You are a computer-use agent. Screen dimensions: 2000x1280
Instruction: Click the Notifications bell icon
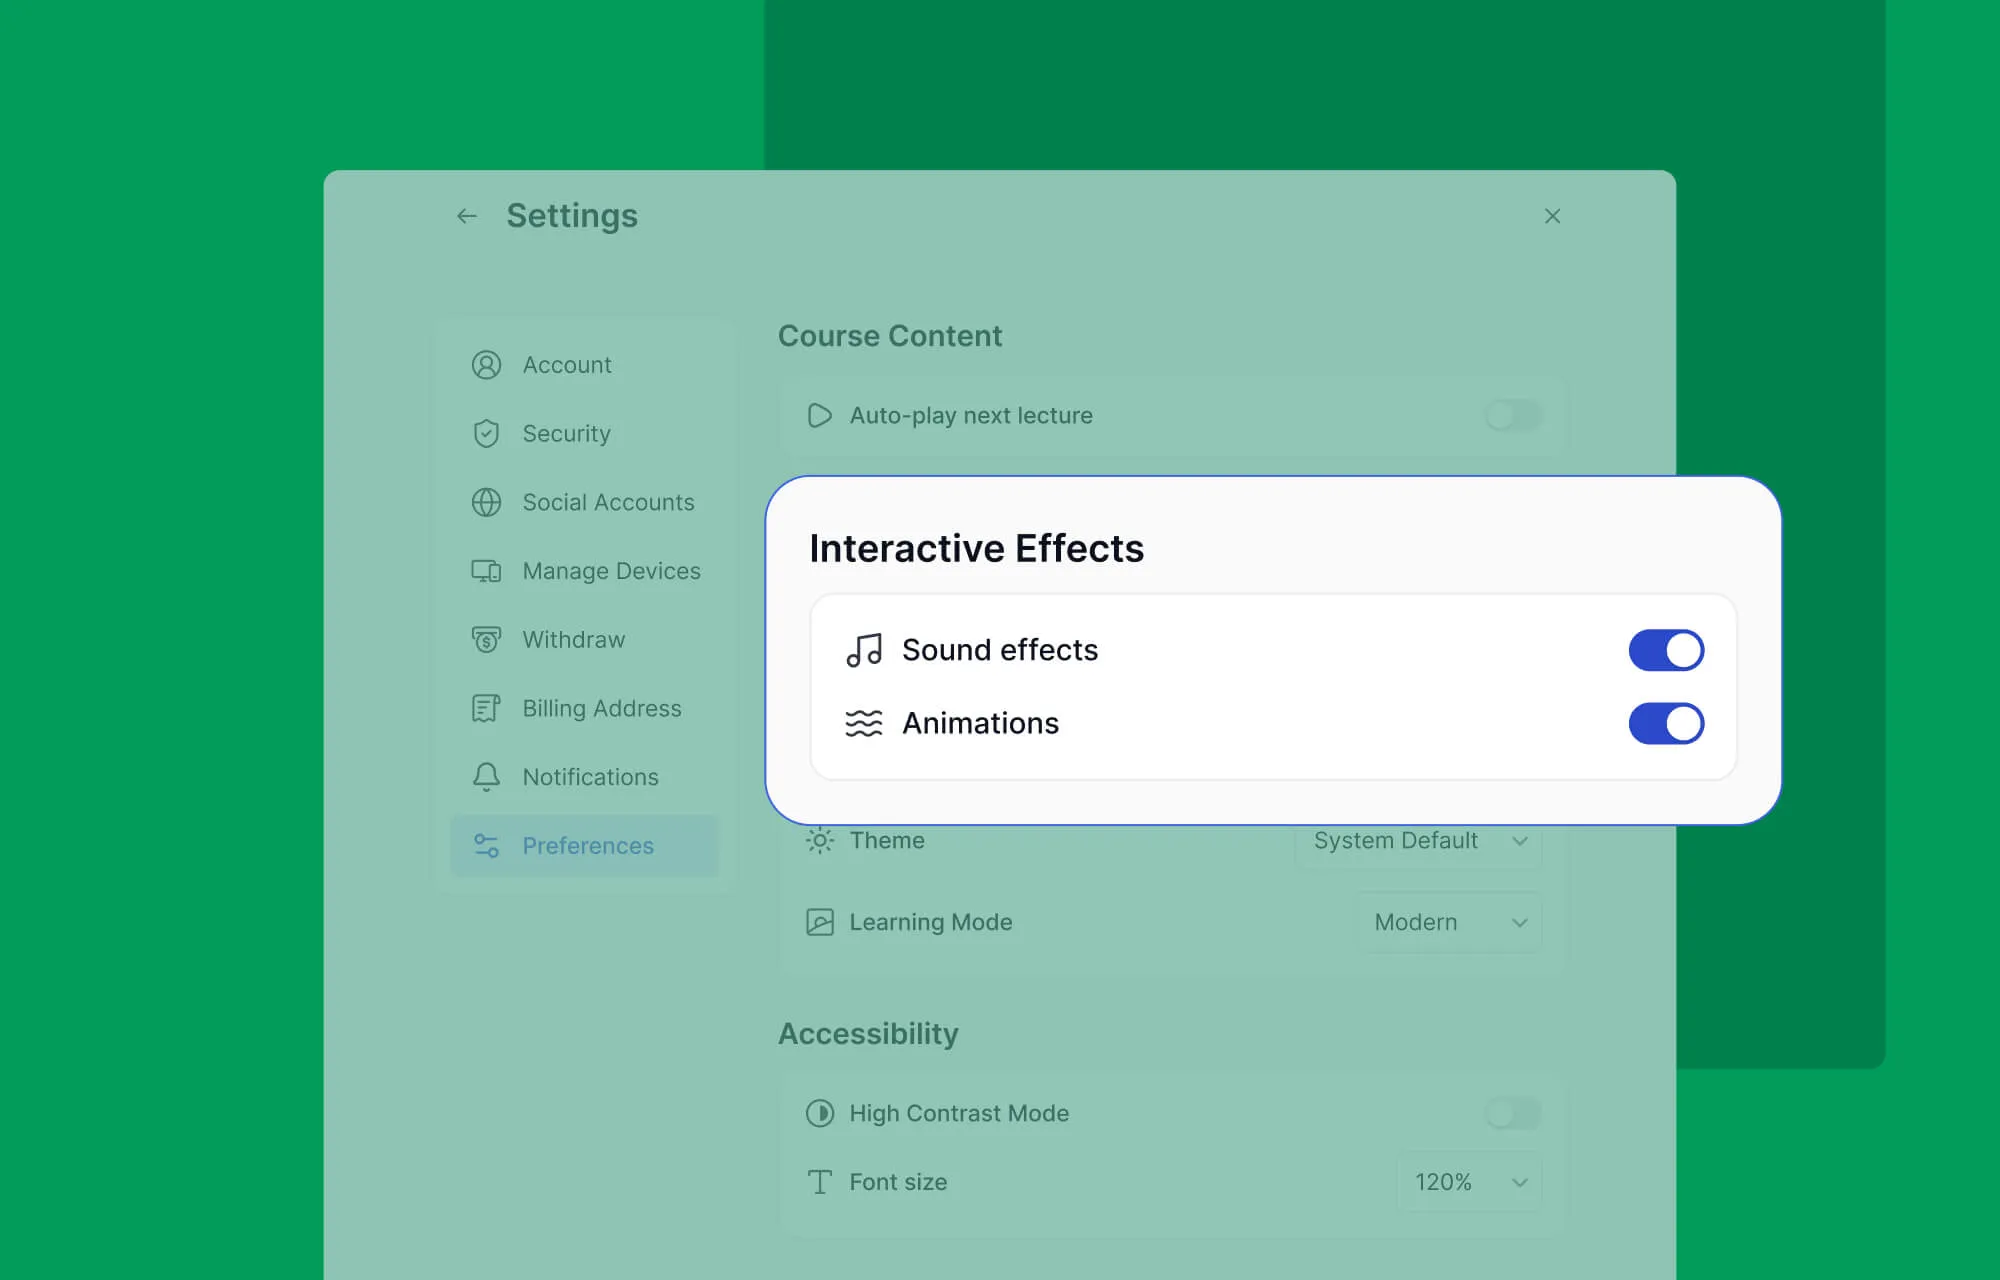click(x=486, y=777)
